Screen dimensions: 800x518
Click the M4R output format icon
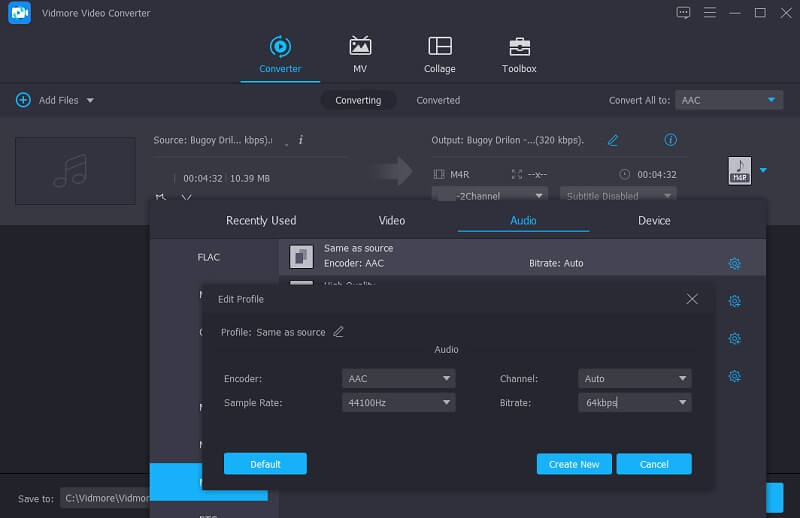pos(739,170)
